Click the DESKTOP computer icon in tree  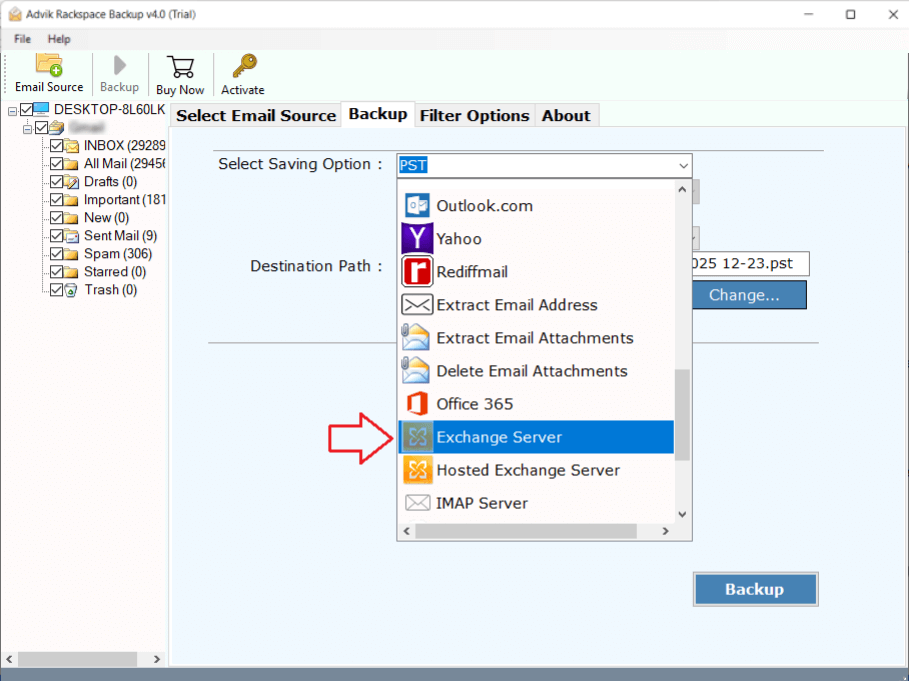point(41,109)
